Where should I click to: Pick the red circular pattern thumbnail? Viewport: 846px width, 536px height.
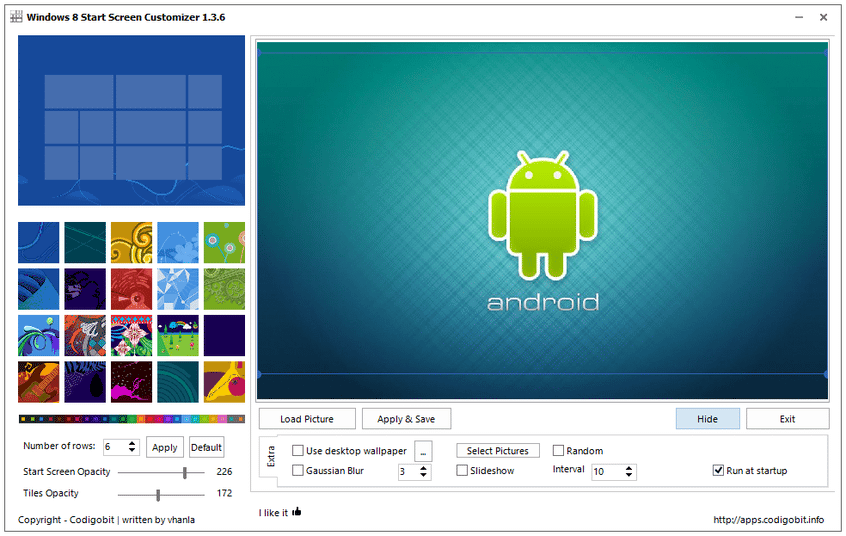[132, 289]
